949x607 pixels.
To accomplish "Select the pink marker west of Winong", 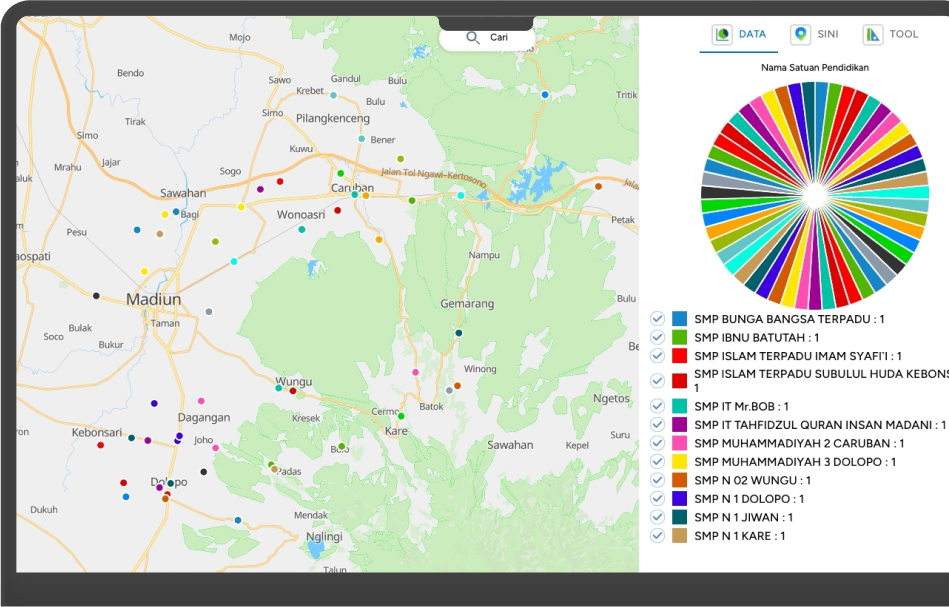I will coord(416,372).
